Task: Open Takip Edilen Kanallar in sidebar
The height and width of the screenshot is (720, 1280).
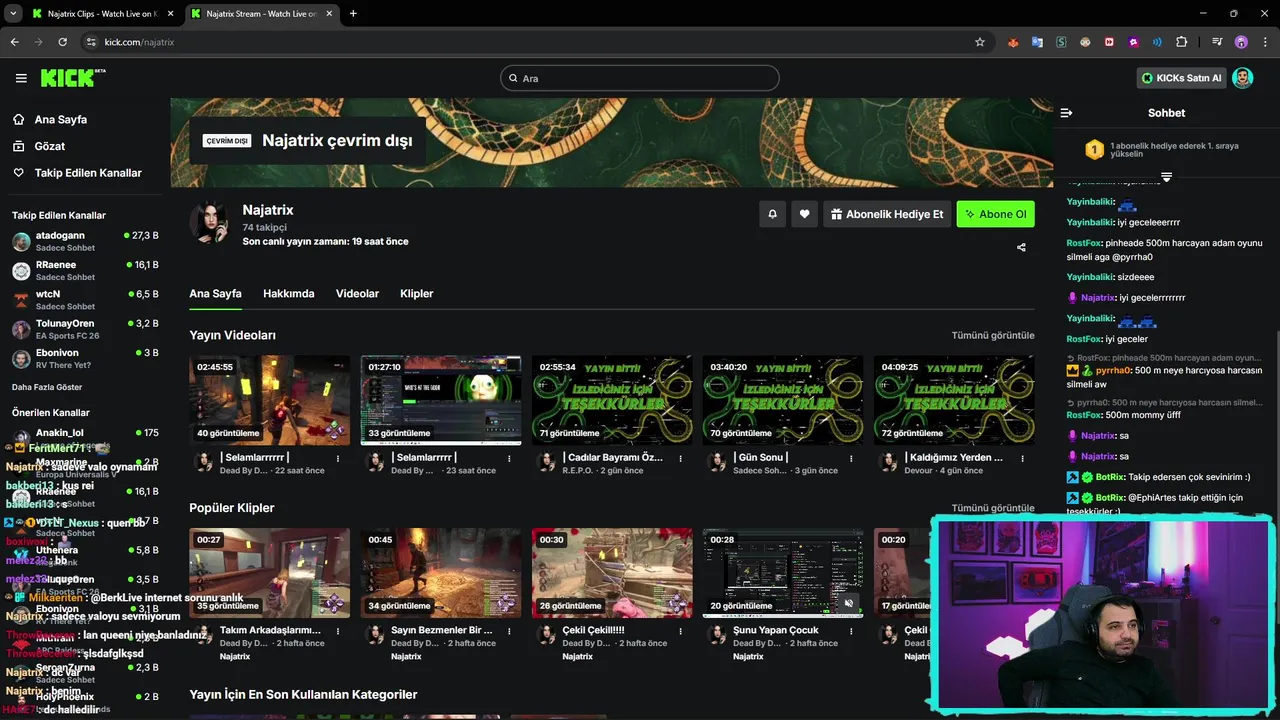Action: tap(77, 173)
